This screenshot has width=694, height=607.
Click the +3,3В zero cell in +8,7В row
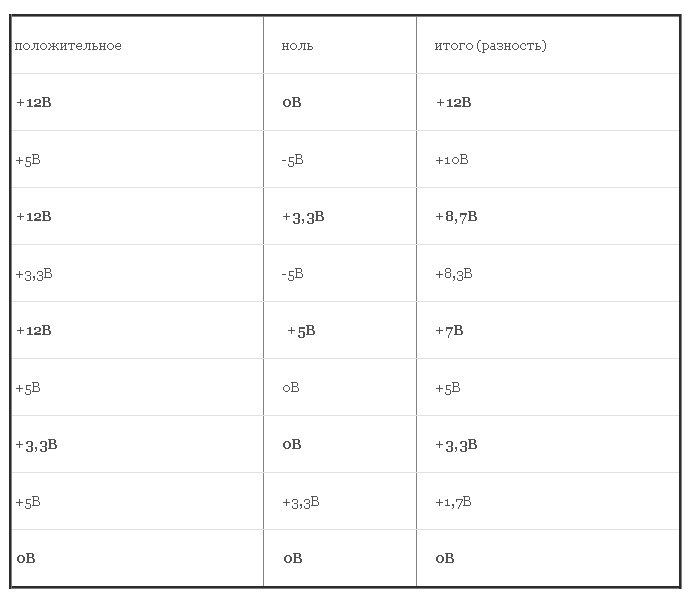tap(303, 216)
